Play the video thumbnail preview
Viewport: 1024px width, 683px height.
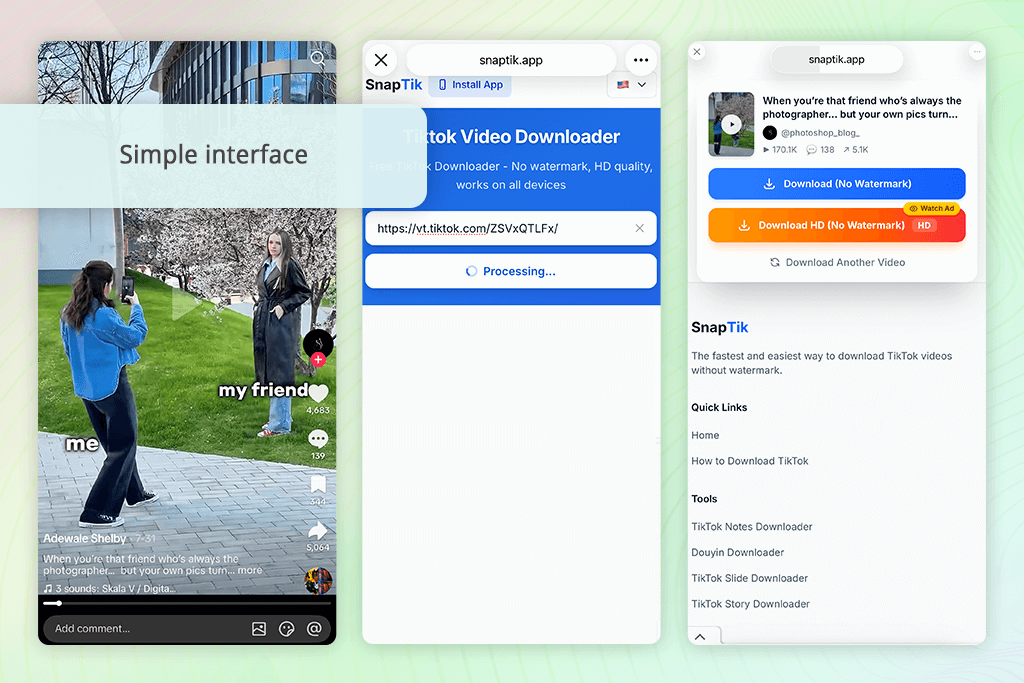pos(731,124)
